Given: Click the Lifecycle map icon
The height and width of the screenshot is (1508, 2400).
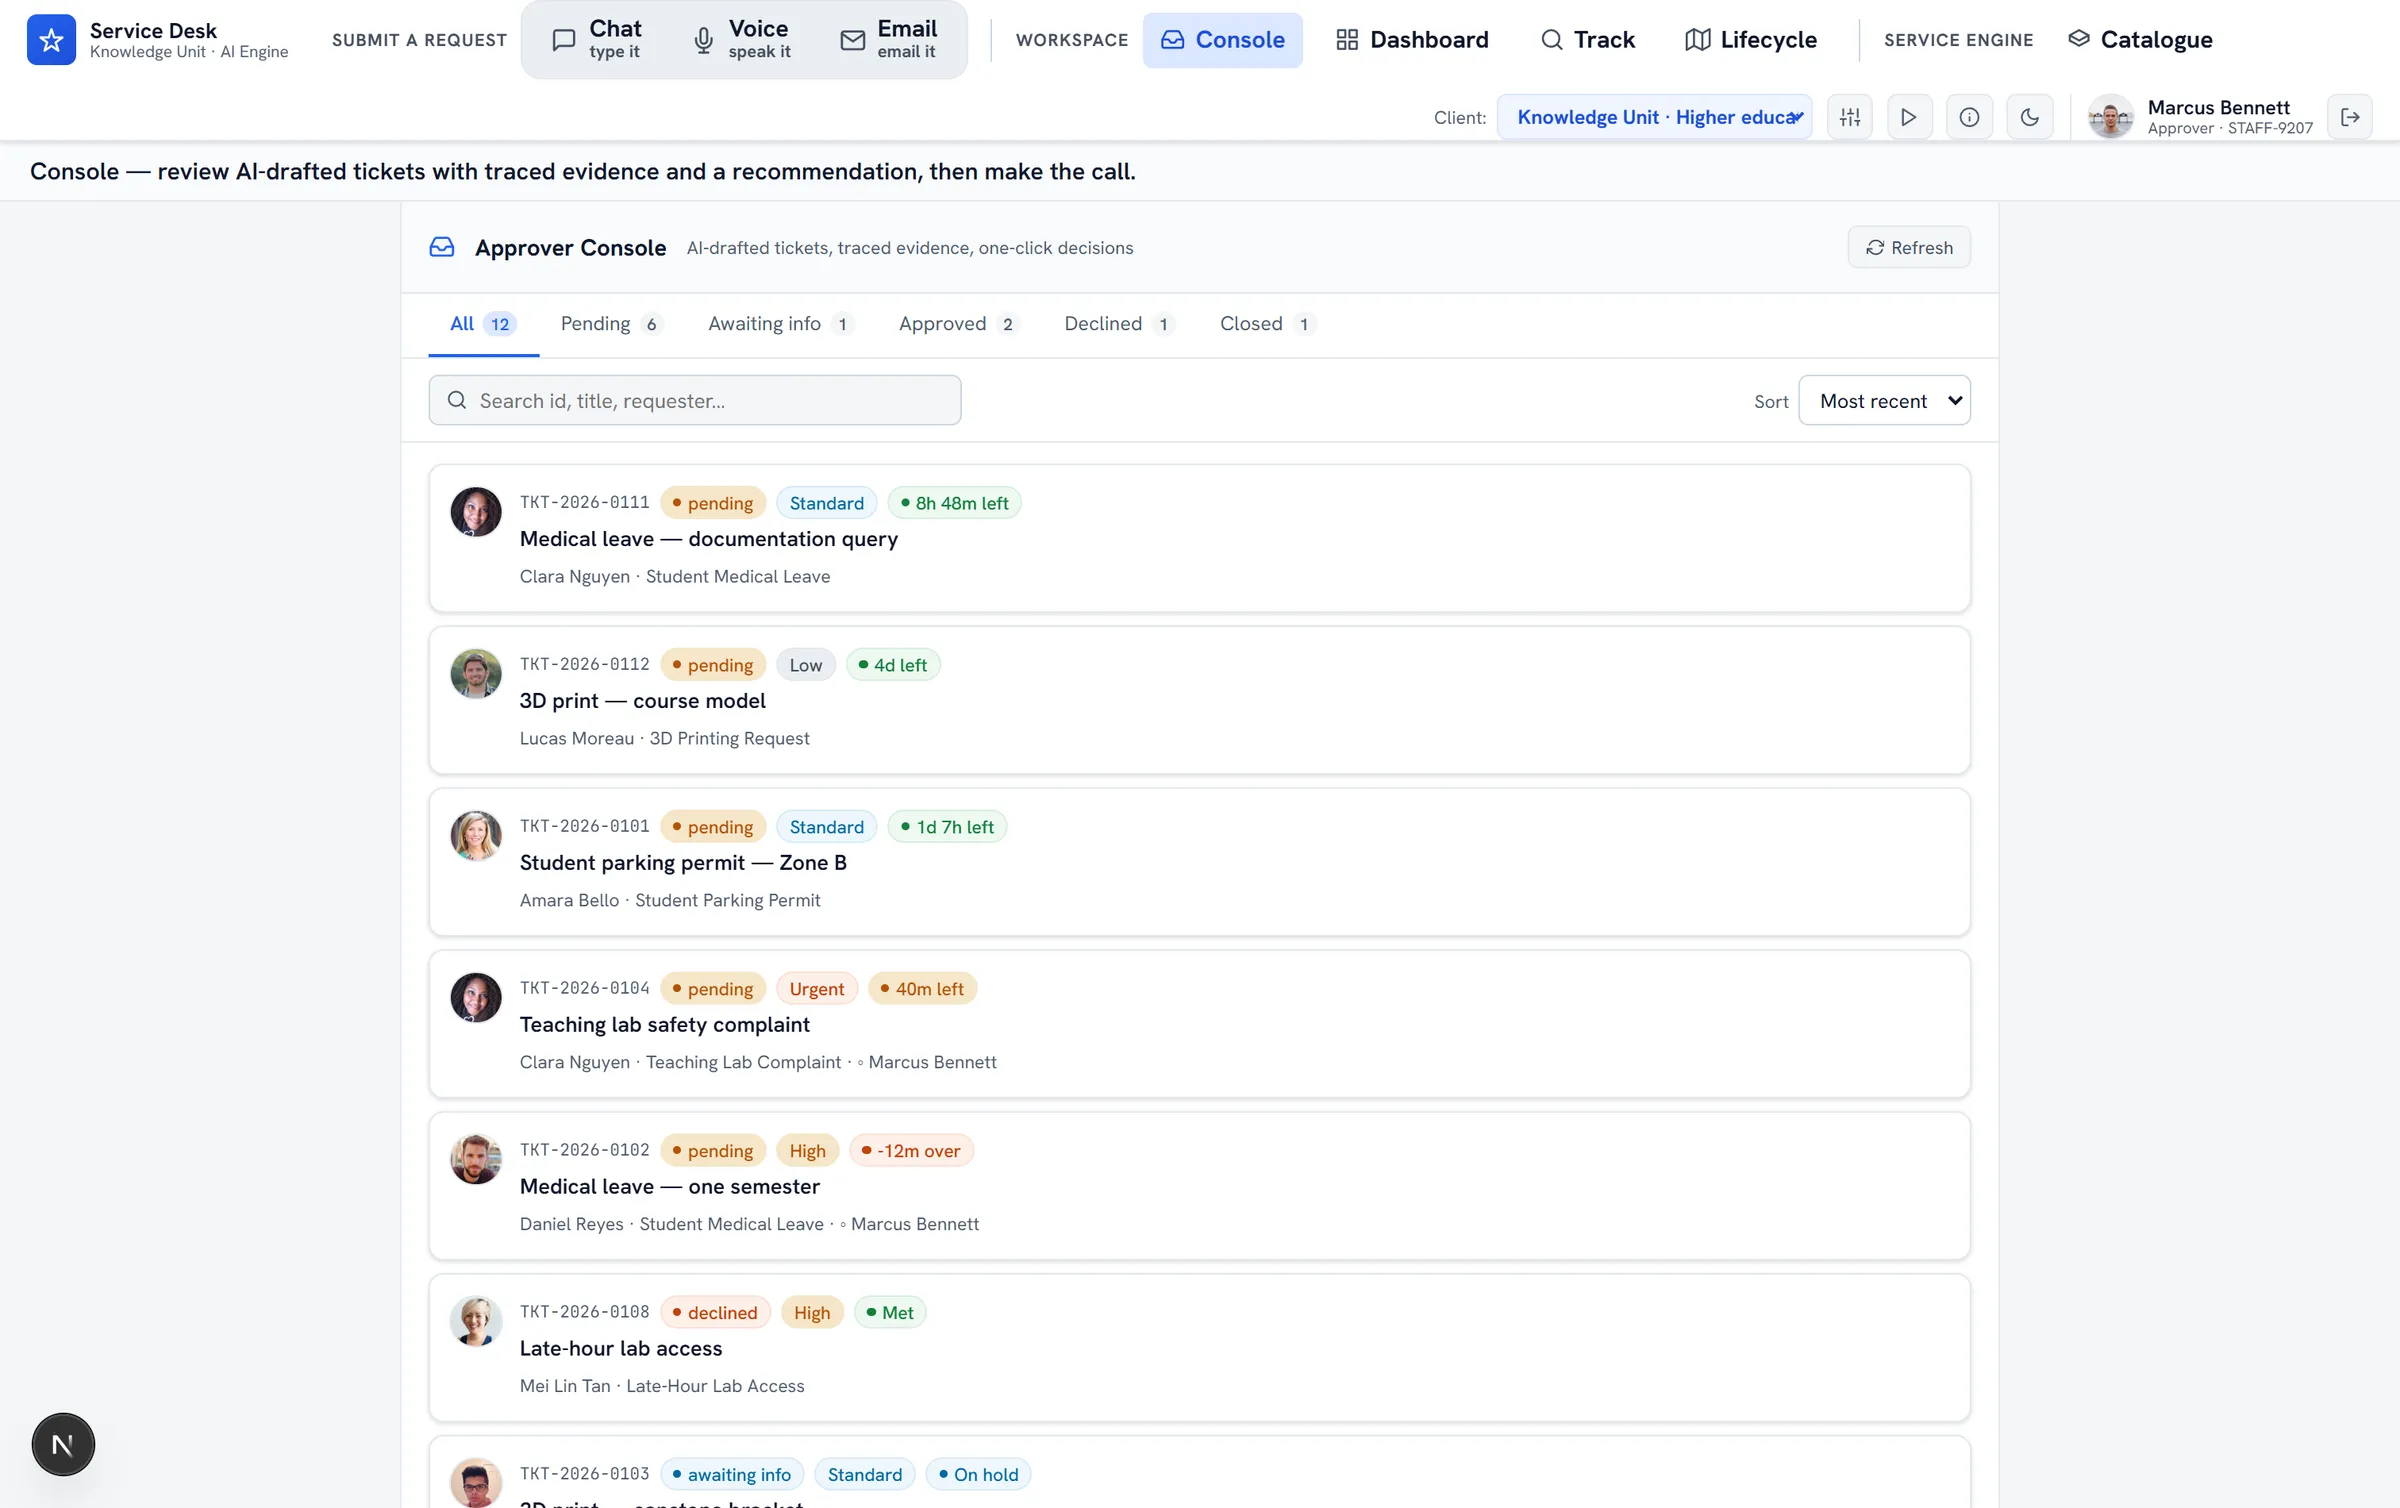Looking at the screenshot, I should click(1697, 40).
